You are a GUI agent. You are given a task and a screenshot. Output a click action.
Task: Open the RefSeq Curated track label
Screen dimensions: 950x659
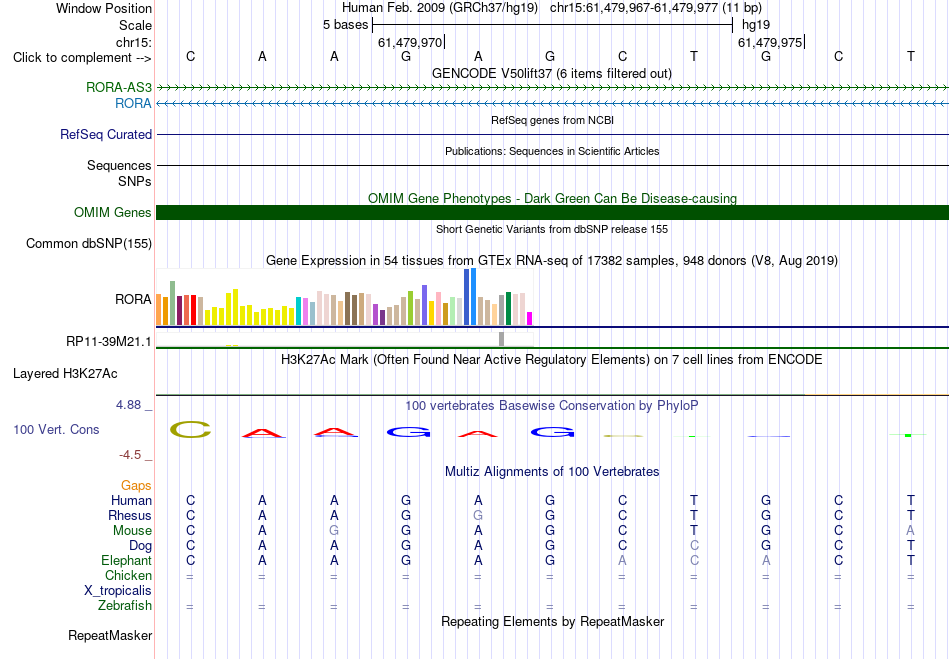tap(106, 134)
